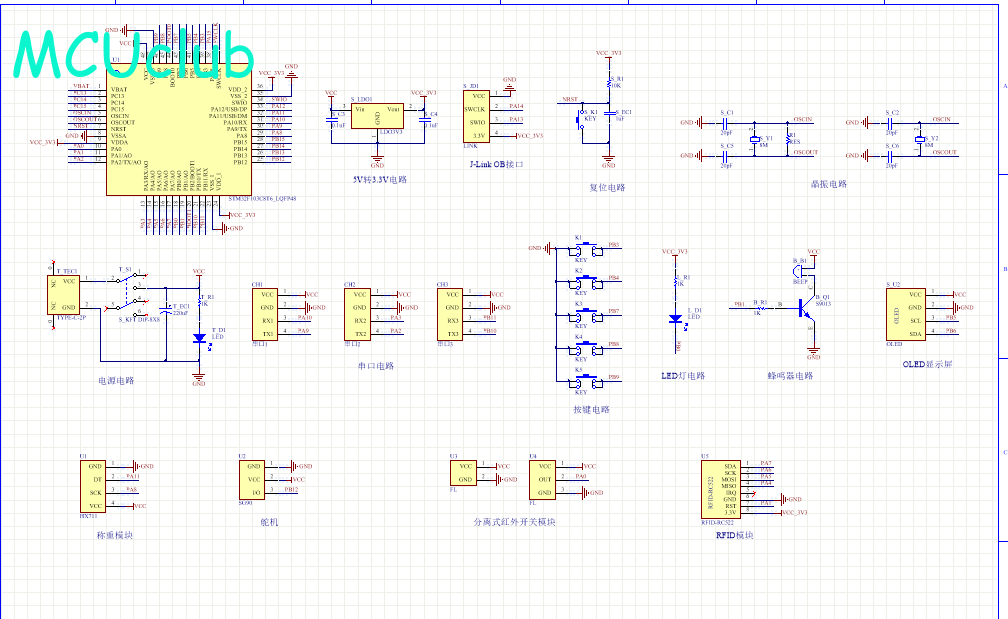Select the T_TEC1 TYPE-C-2P connector
The height and width of the screenshot is (619, 1008).
click(64, 294)
